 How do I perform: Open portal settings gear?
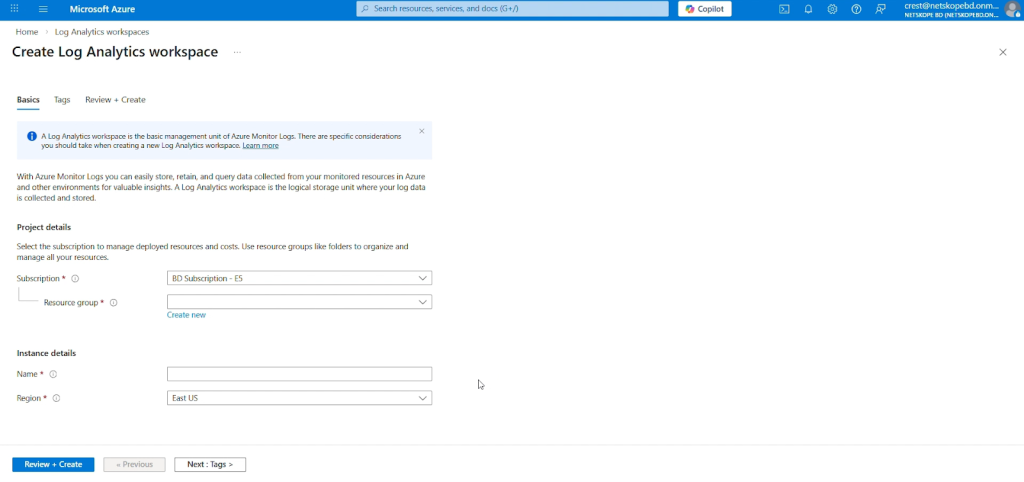click(x=832, y=9)
